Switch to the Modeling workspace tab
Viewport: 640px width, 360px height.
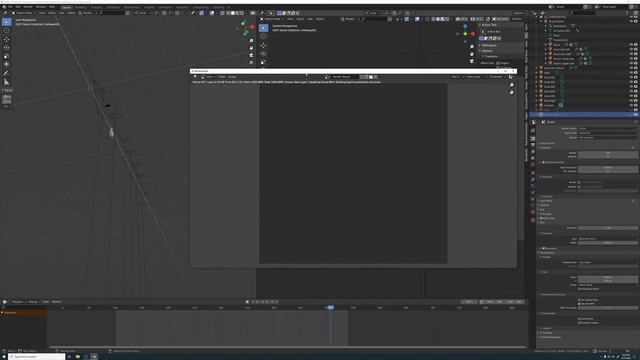(x=81, y=7)
